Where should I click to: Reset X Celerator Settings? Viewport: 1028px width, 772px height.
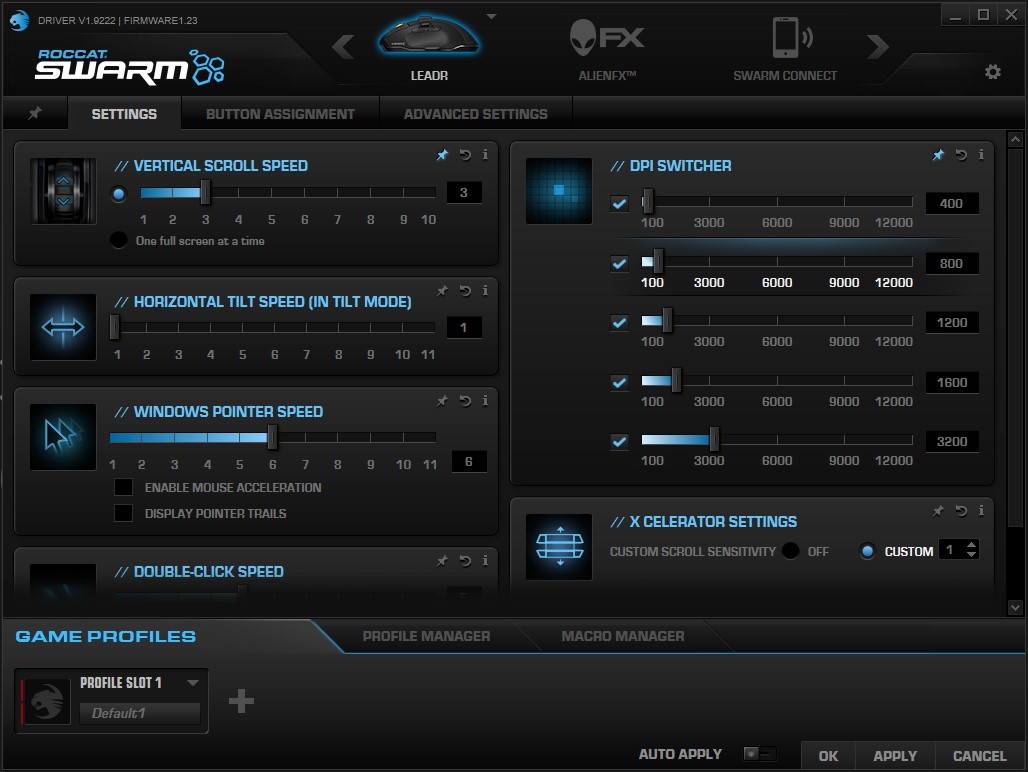(x=960, y=511)
